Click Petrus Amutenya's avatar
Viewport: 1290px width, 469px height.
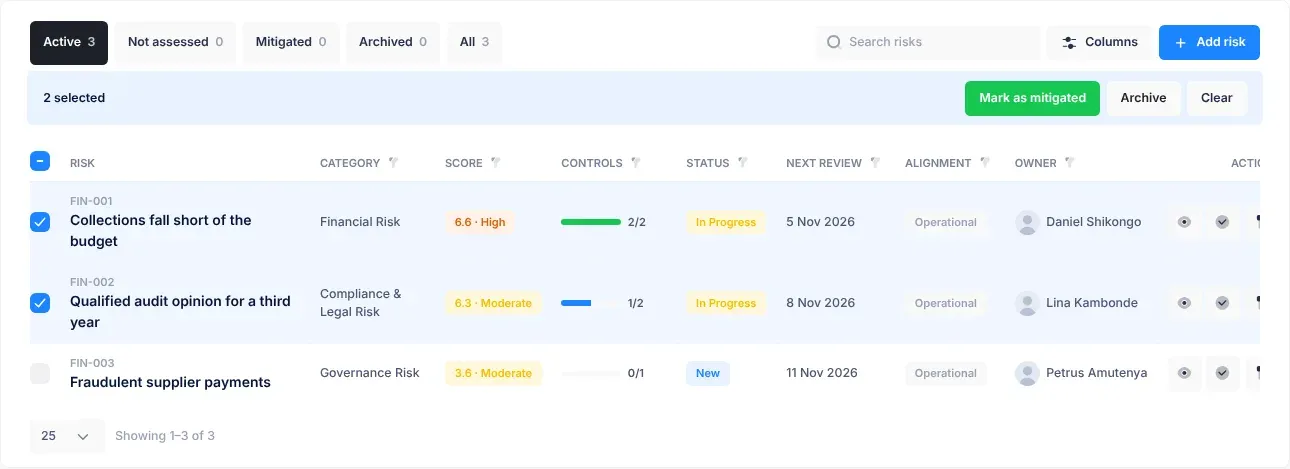click(1027, 373)
